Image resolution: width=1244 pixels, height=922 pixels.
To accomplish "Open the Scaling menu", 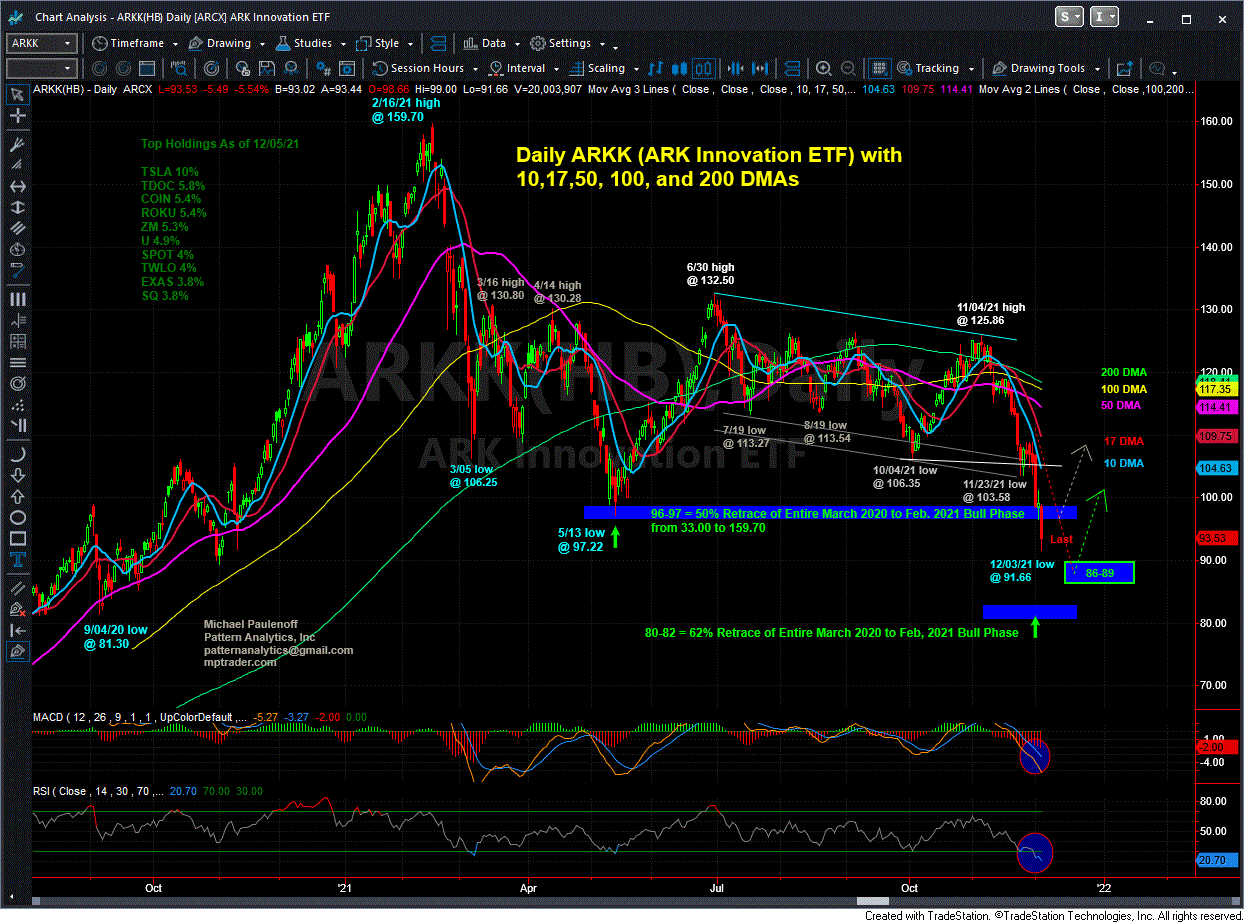I will coord(604,68).
